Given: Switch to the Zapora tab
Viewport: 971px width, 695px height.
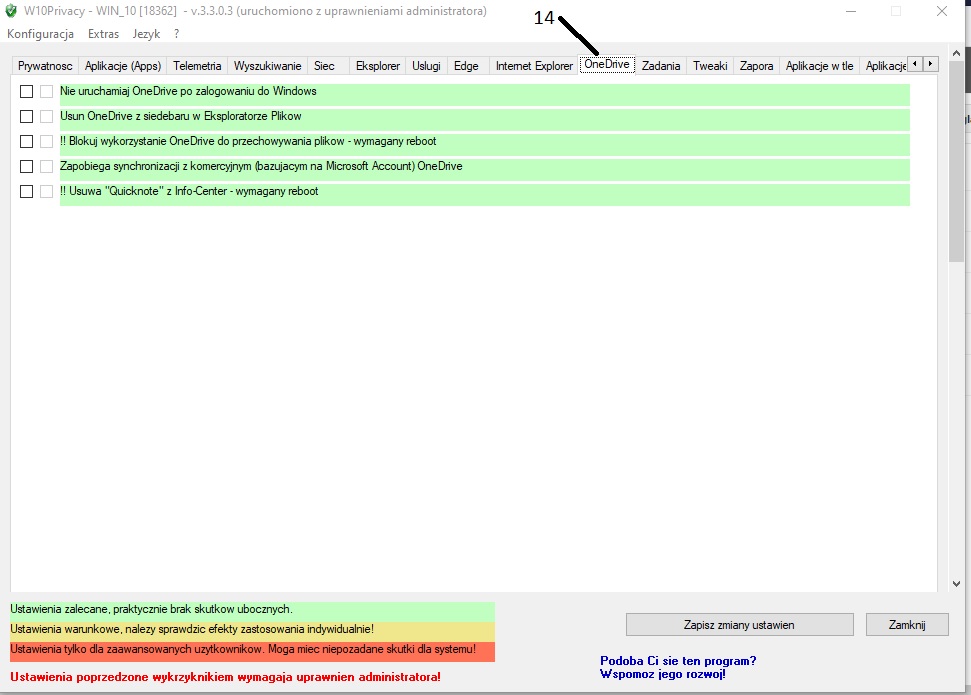Looking at the screenshot, I should coord(757,66).
